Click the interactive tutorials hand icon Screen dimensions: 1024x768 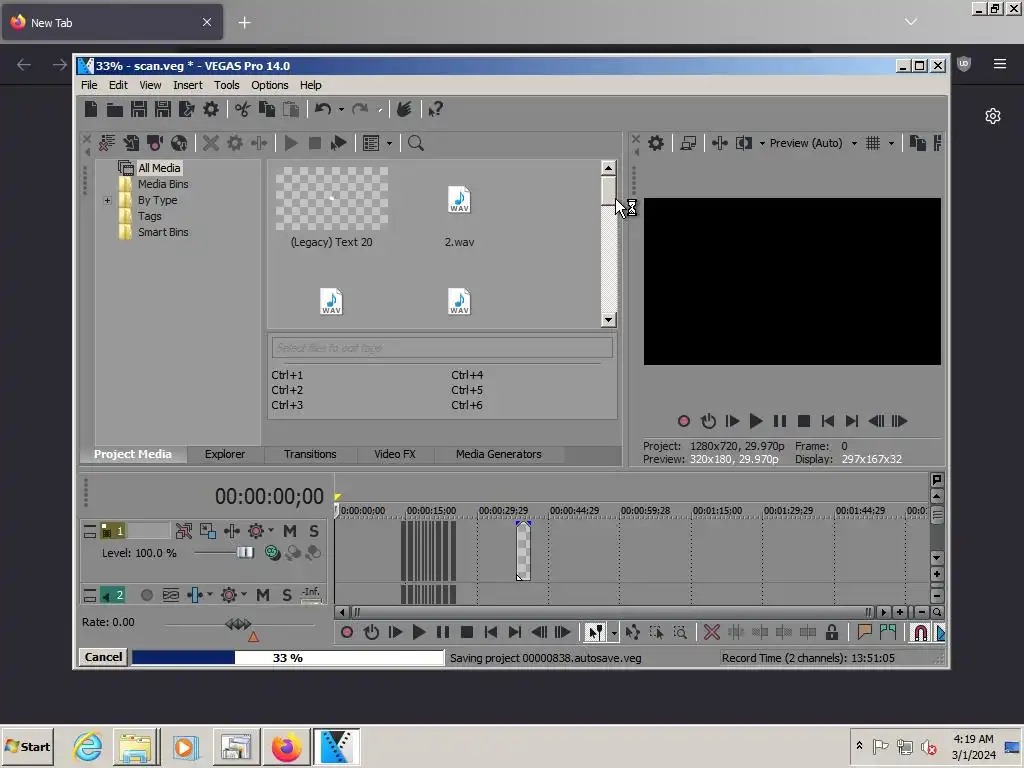(404, 109)
